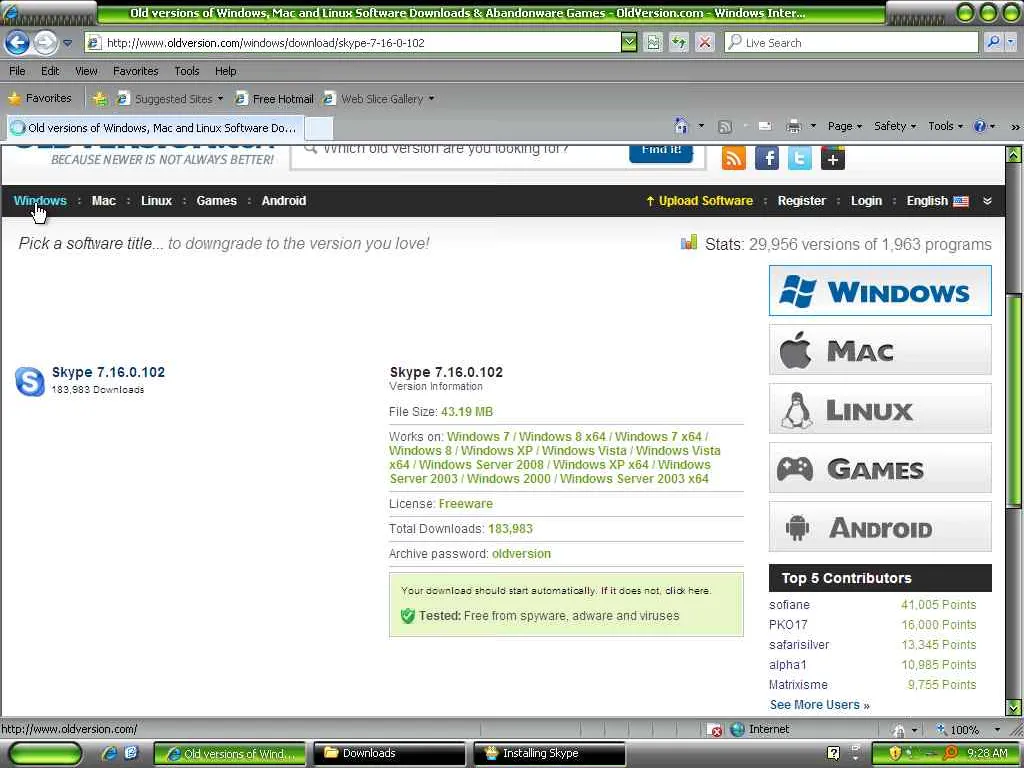Click the Google plus icon on website
Viewport: 1024px width, 768px height.
tap(833, 158)
